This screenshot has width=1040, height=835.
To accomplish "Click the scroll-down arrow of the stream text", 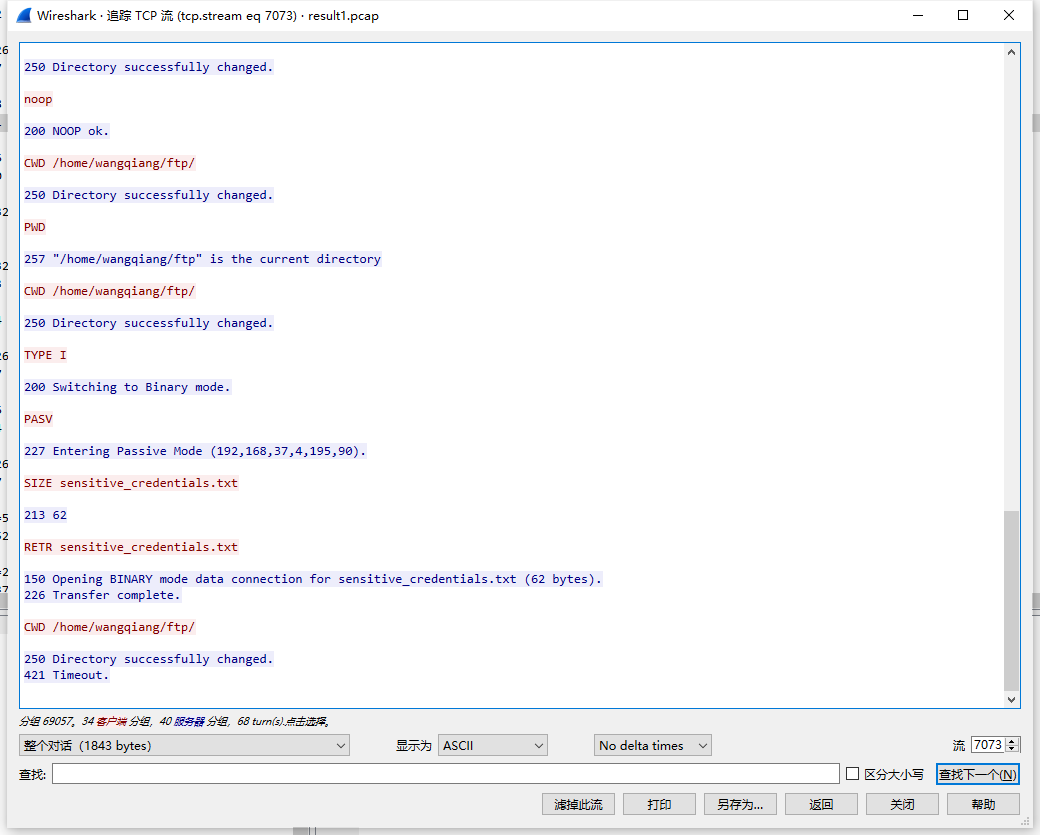I will point(1011,699).
